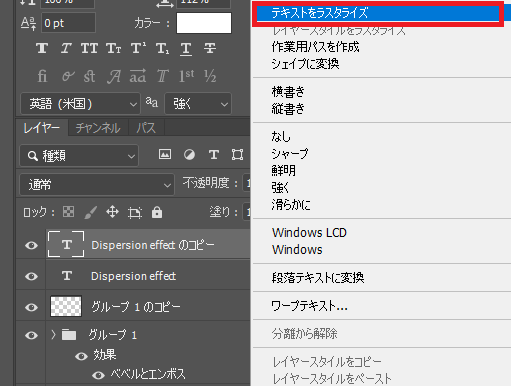The image size is (511, 386).
Task: Select the Dispersion effect layer name
Action: tap(133, 276)
